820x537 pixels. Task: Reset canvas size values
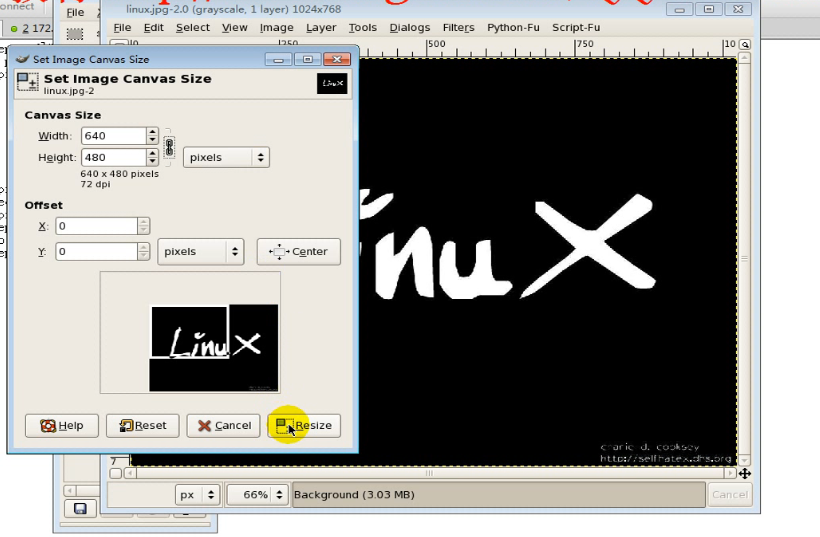point(143,426)
